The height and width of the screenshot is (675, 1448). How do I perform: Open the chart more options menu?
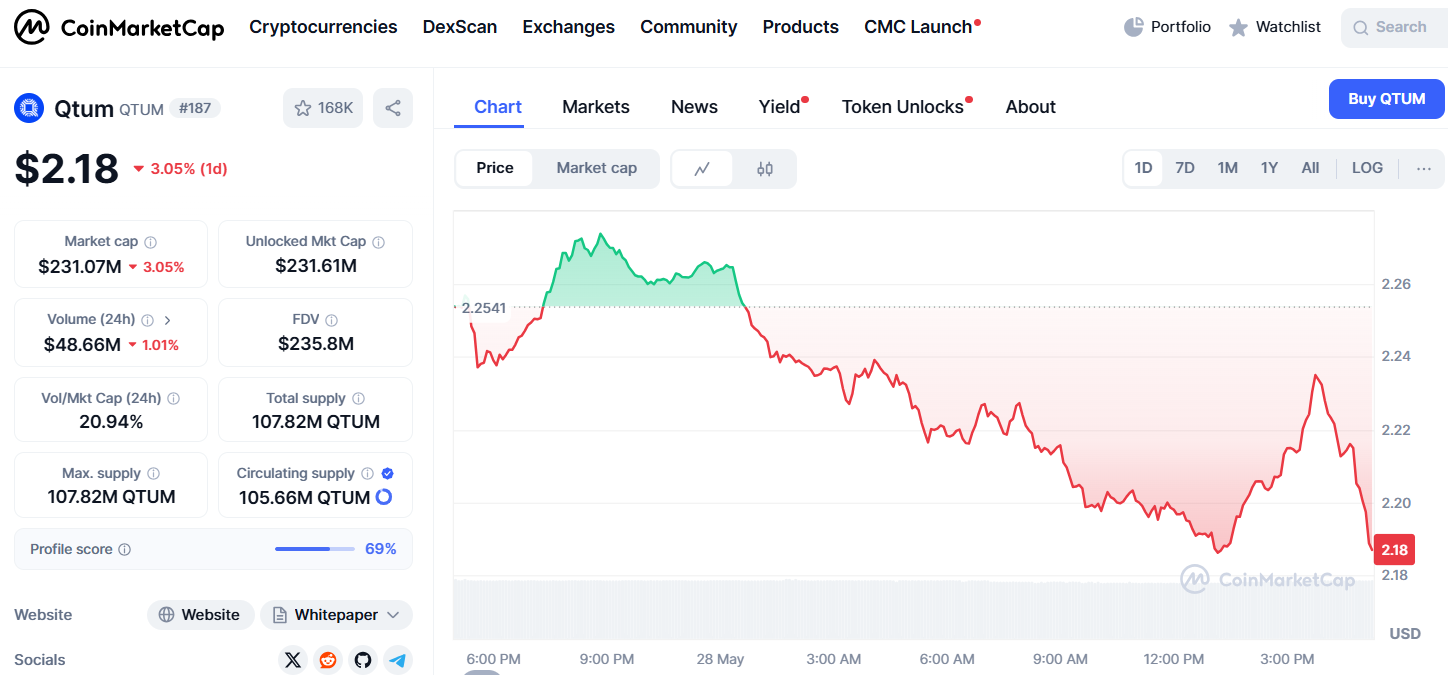point(1424,168)
